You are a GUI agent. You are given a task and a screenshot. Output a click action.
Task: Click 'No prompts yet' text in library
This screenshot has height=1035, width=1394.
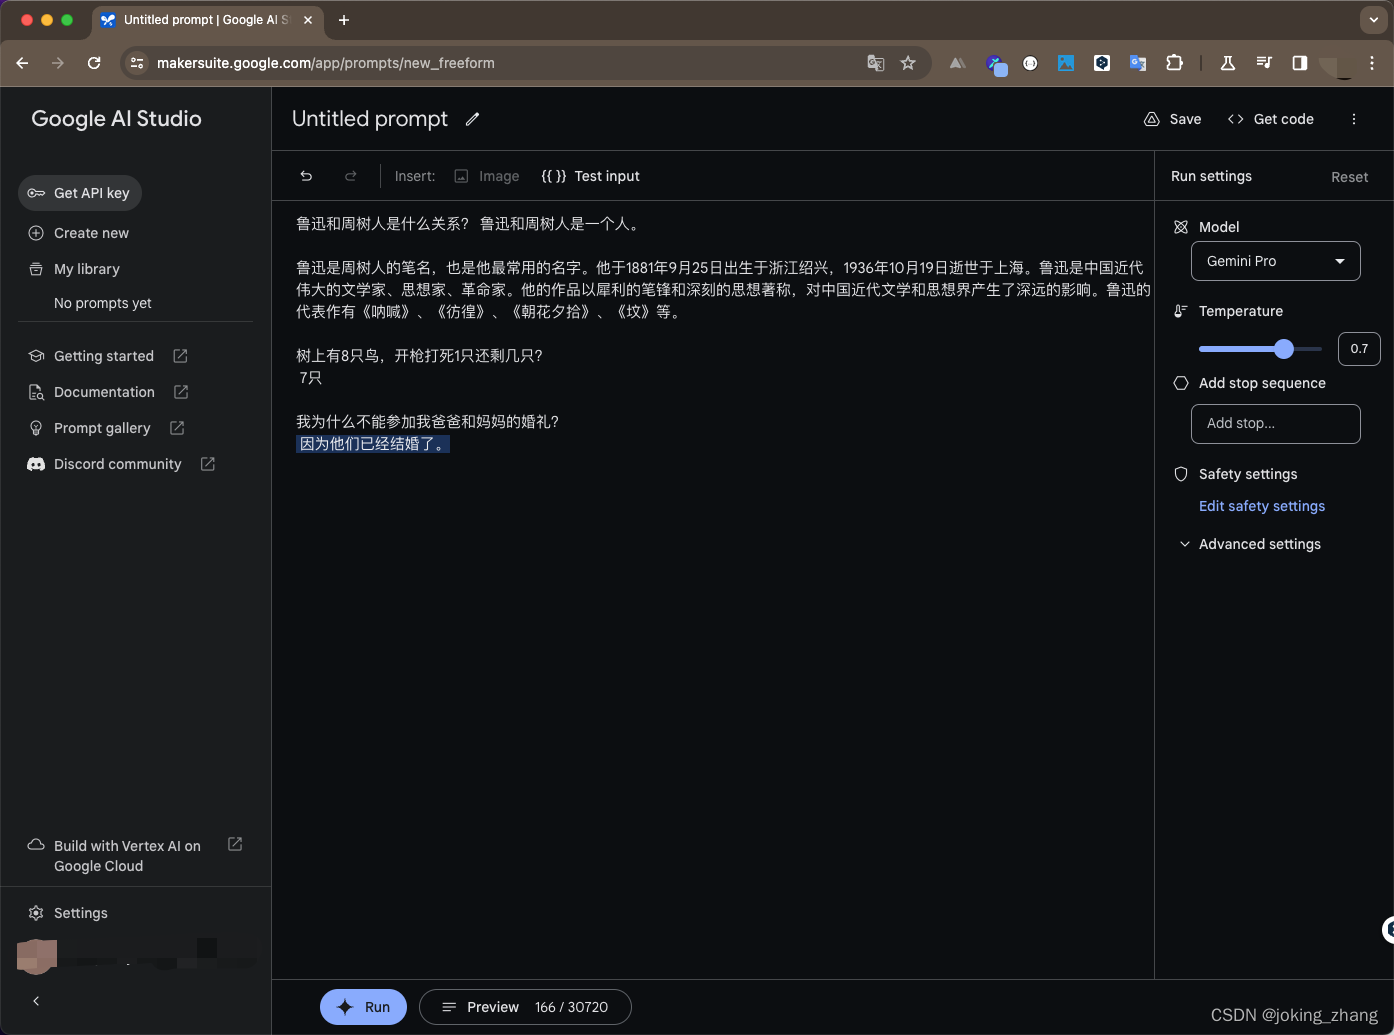103,303
